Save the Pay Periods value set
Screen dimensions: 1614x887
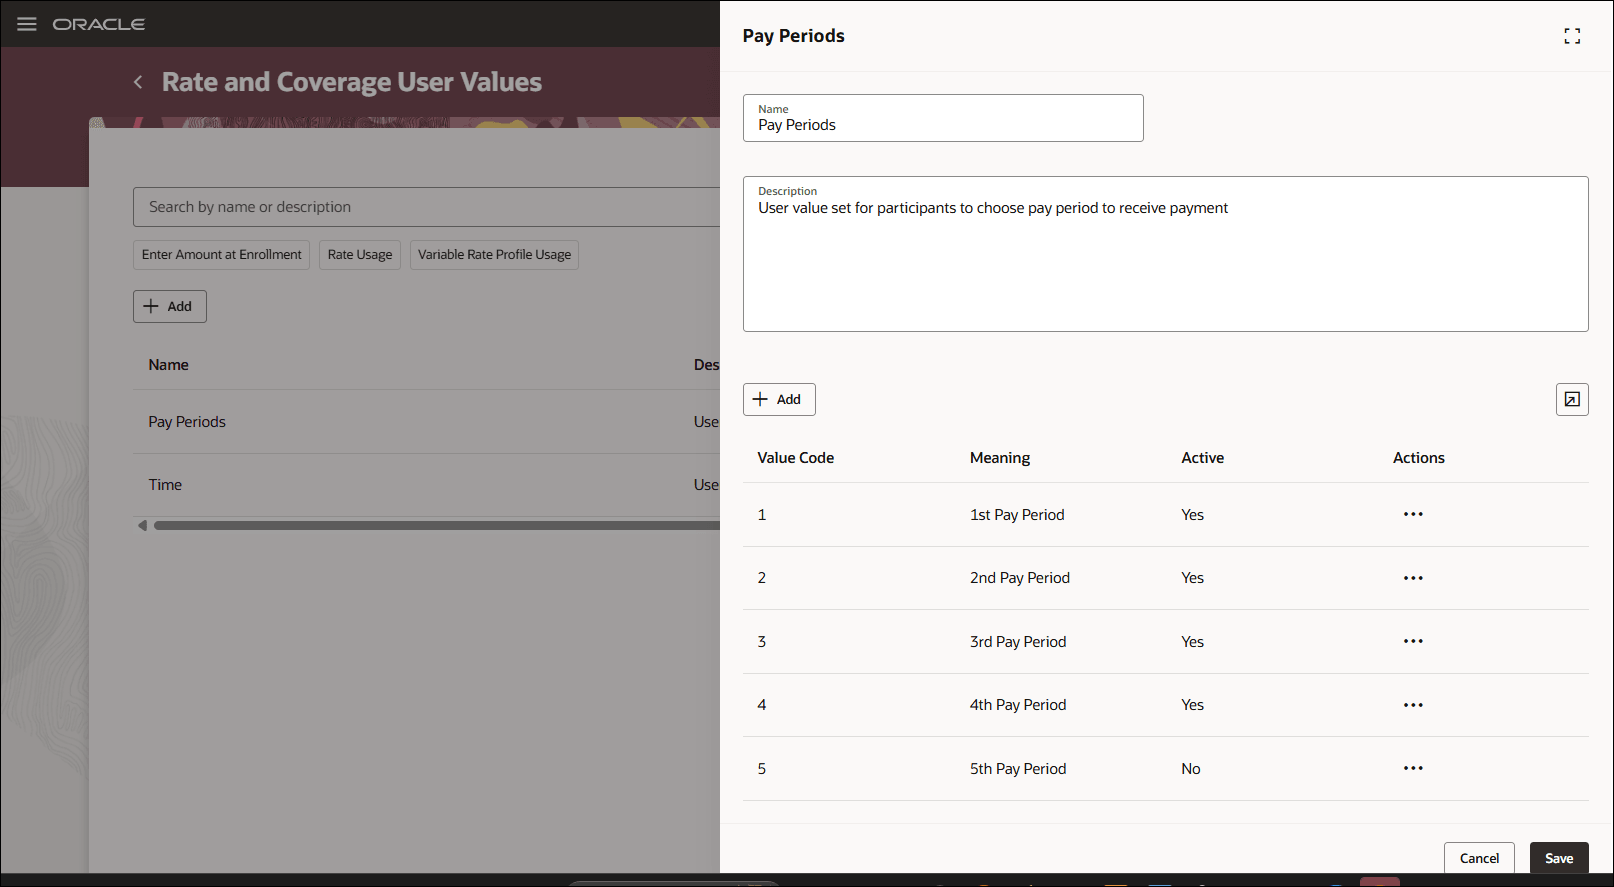point(1559,858)
